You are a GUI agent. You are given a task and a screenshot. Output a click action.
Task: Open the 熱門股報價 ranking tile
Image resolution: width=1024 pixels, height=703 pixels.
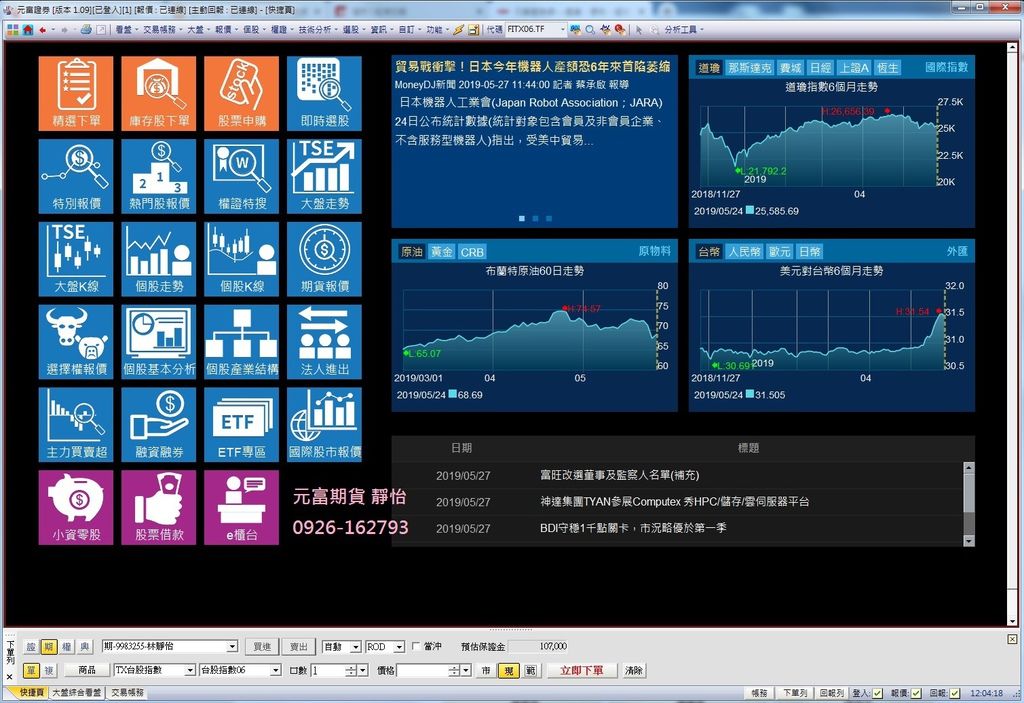pyautogui.click(x=159, y=176)
